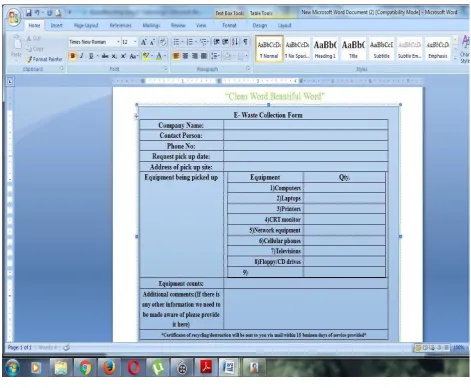Click the Windows Start button

coord(12,368)
